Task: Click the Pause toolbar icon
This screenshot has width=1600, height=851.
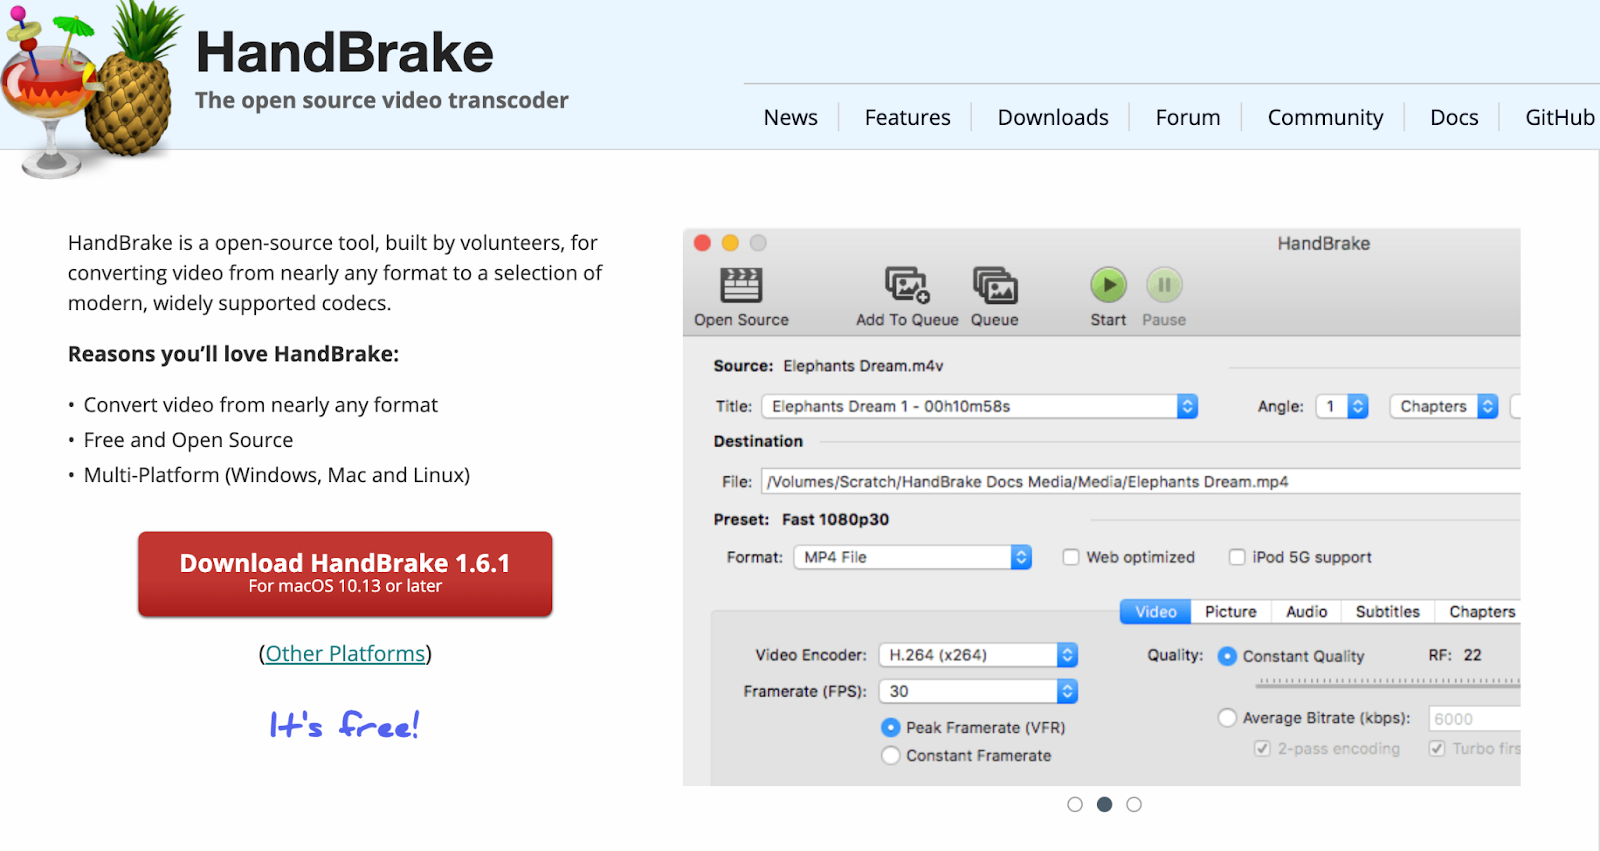Action: (1164, 285)
